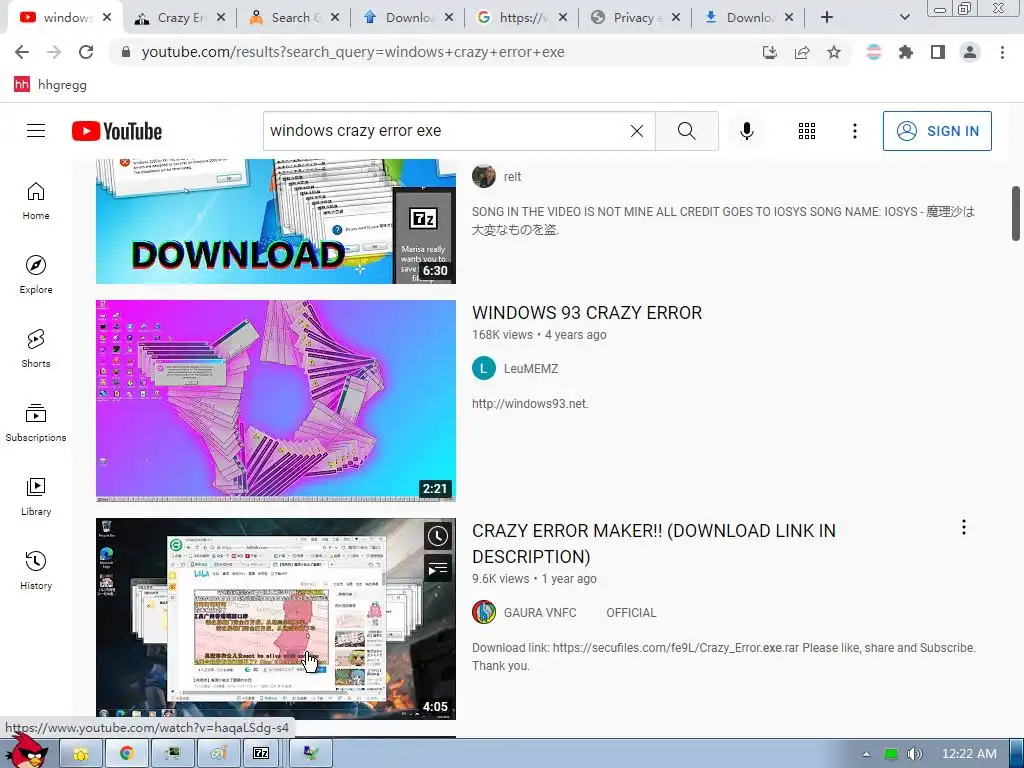Screen dimensions: 1024x768
Task: Open Chrome's three-dot main menu
Action: 1002,52
